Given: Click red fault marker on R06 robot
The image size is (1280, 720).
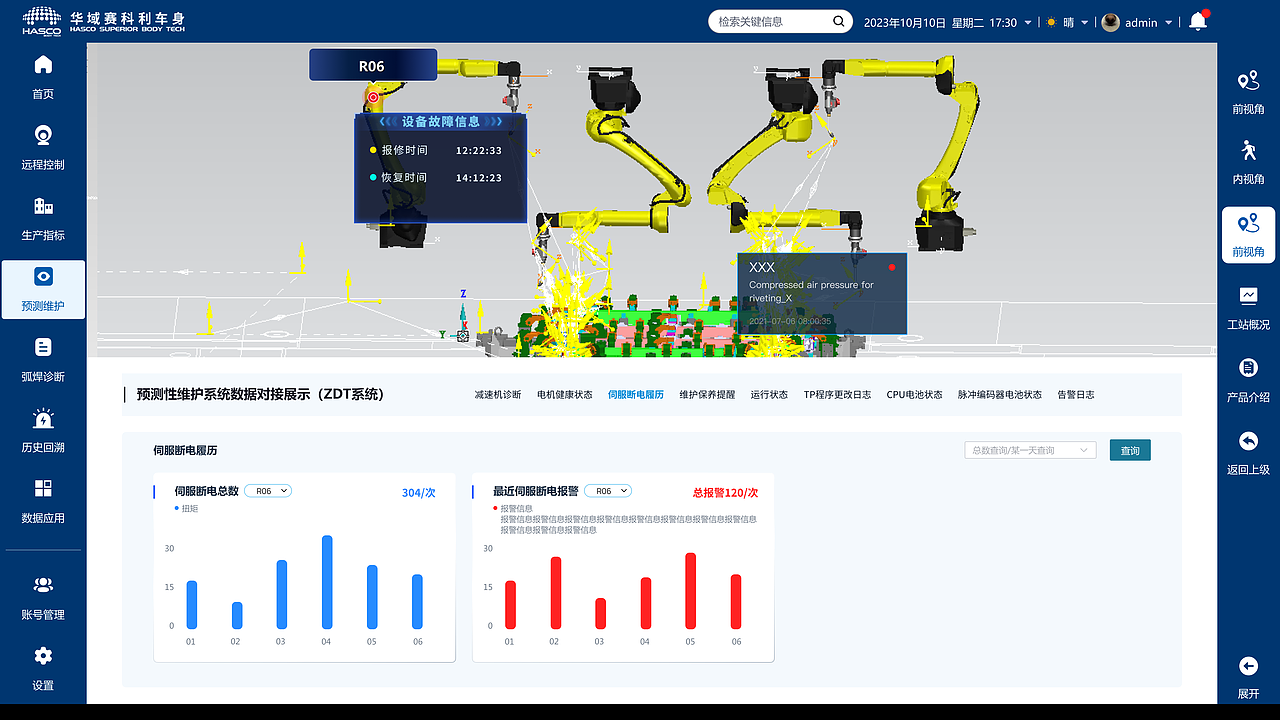Looking at the screenshot, I should coord(373,97).
